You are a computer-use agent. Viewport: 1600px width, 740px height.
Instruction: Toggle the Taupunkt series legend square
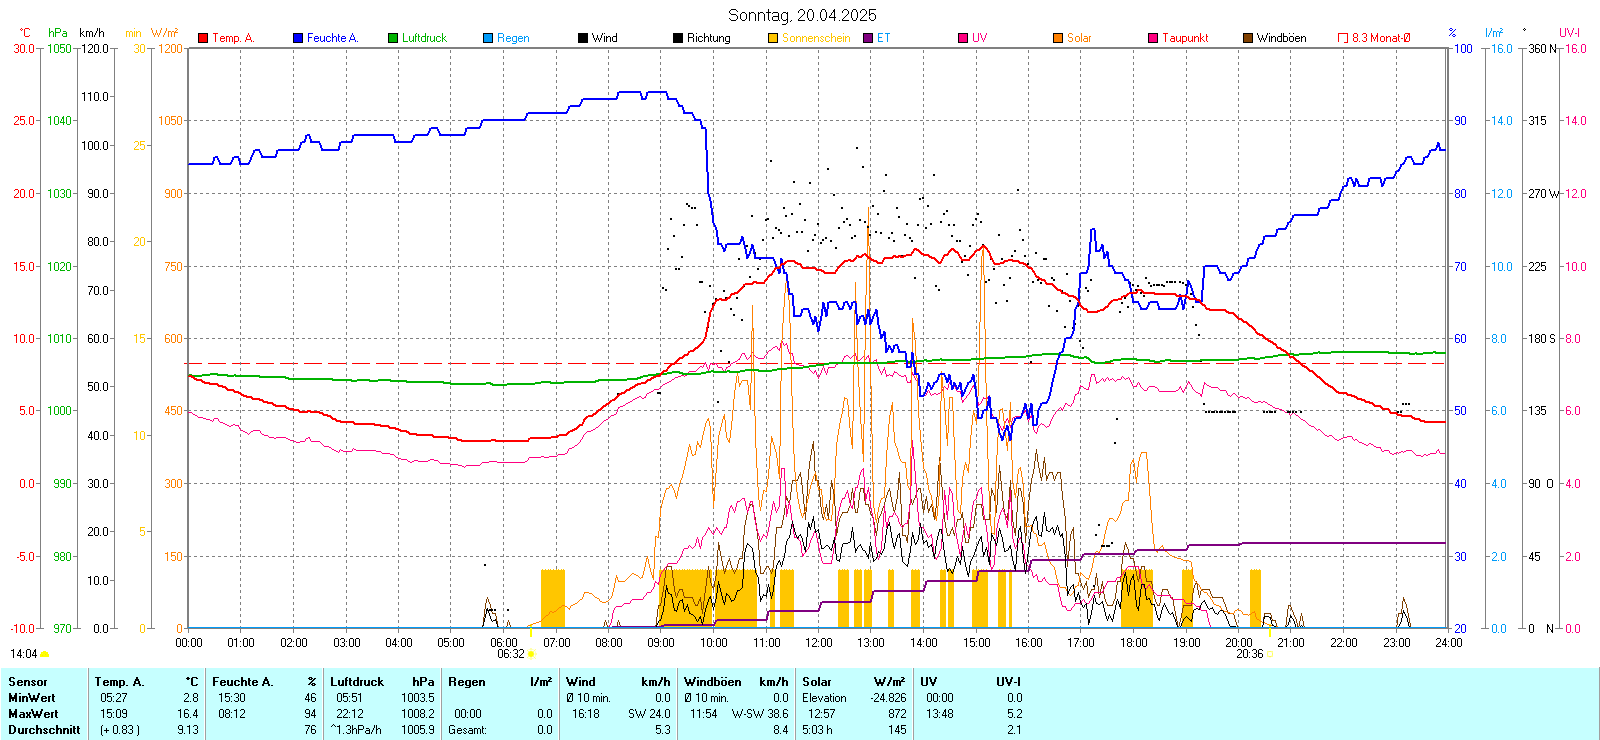[x=1153, y=38]
